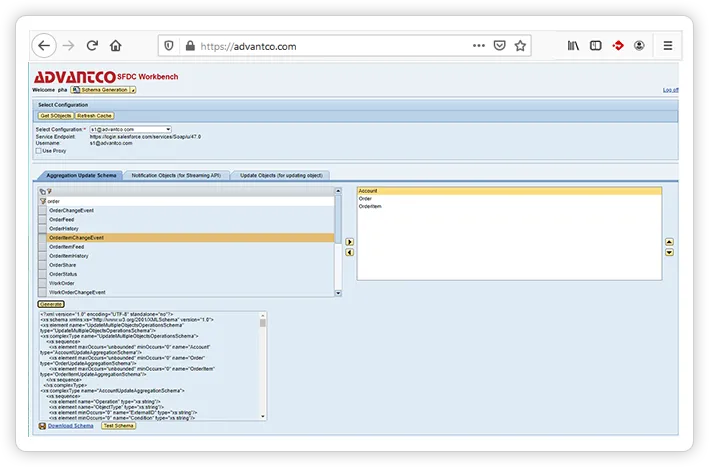Click the filter funnel icon in list header

pos(49,192)
